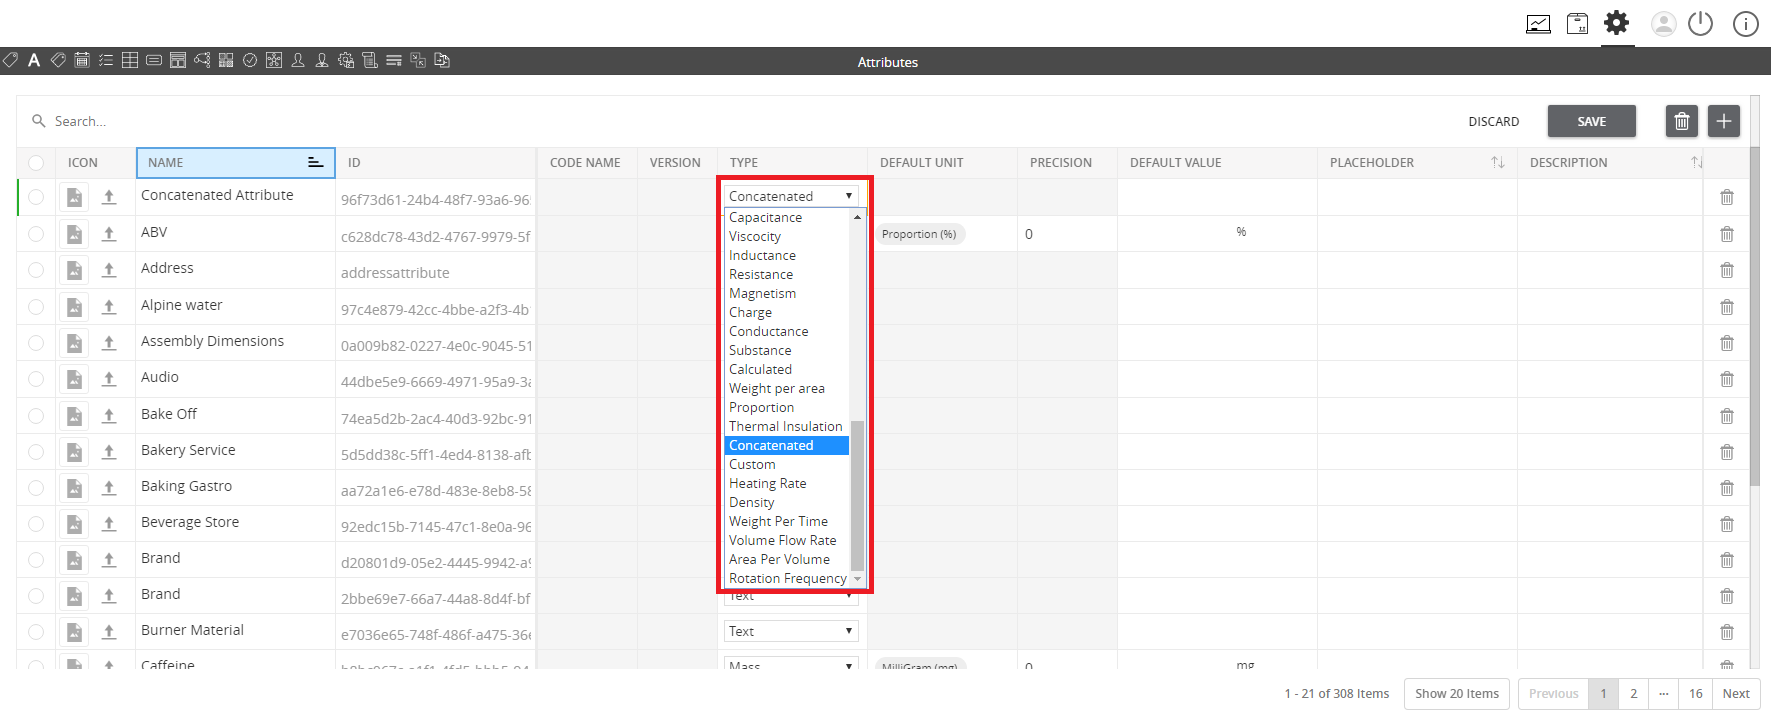Choose Volume Flow Rate from the type list
The height and width of the screenshot is (719, 1771).
(x=786, y=540)
